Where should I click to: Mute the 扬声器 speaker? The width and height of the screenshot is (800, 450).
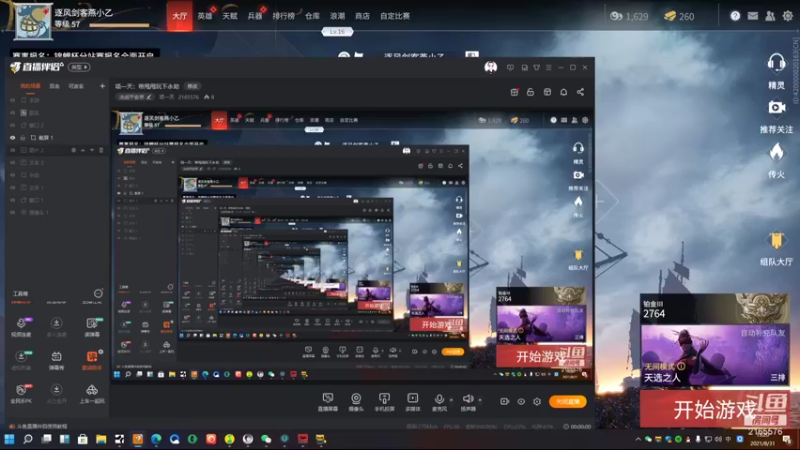(468, 398)
